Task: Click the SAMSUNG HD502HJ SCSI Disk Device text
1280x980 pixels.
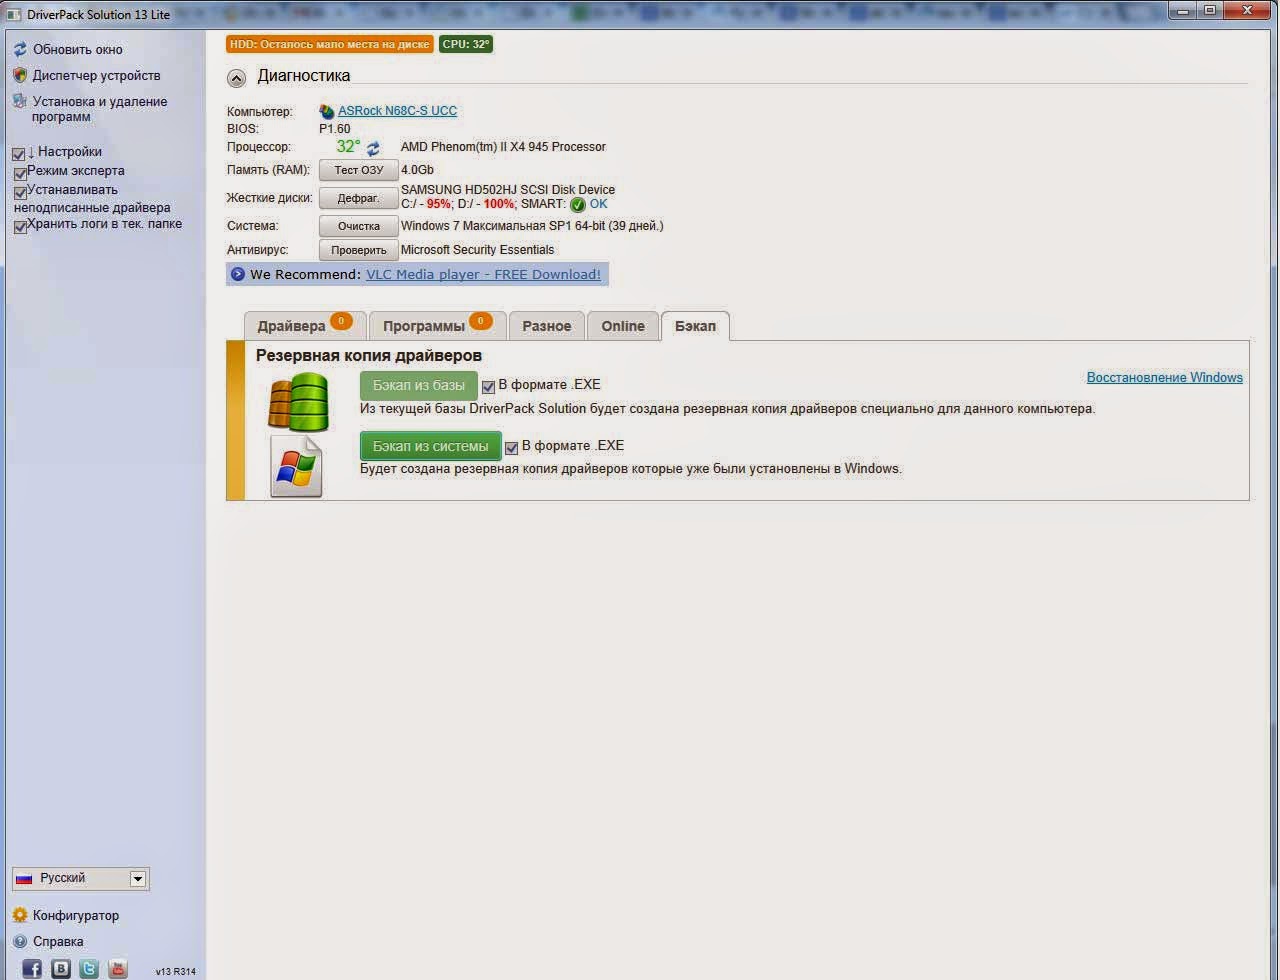Action: pyautogui.click(x=508, y=190)
